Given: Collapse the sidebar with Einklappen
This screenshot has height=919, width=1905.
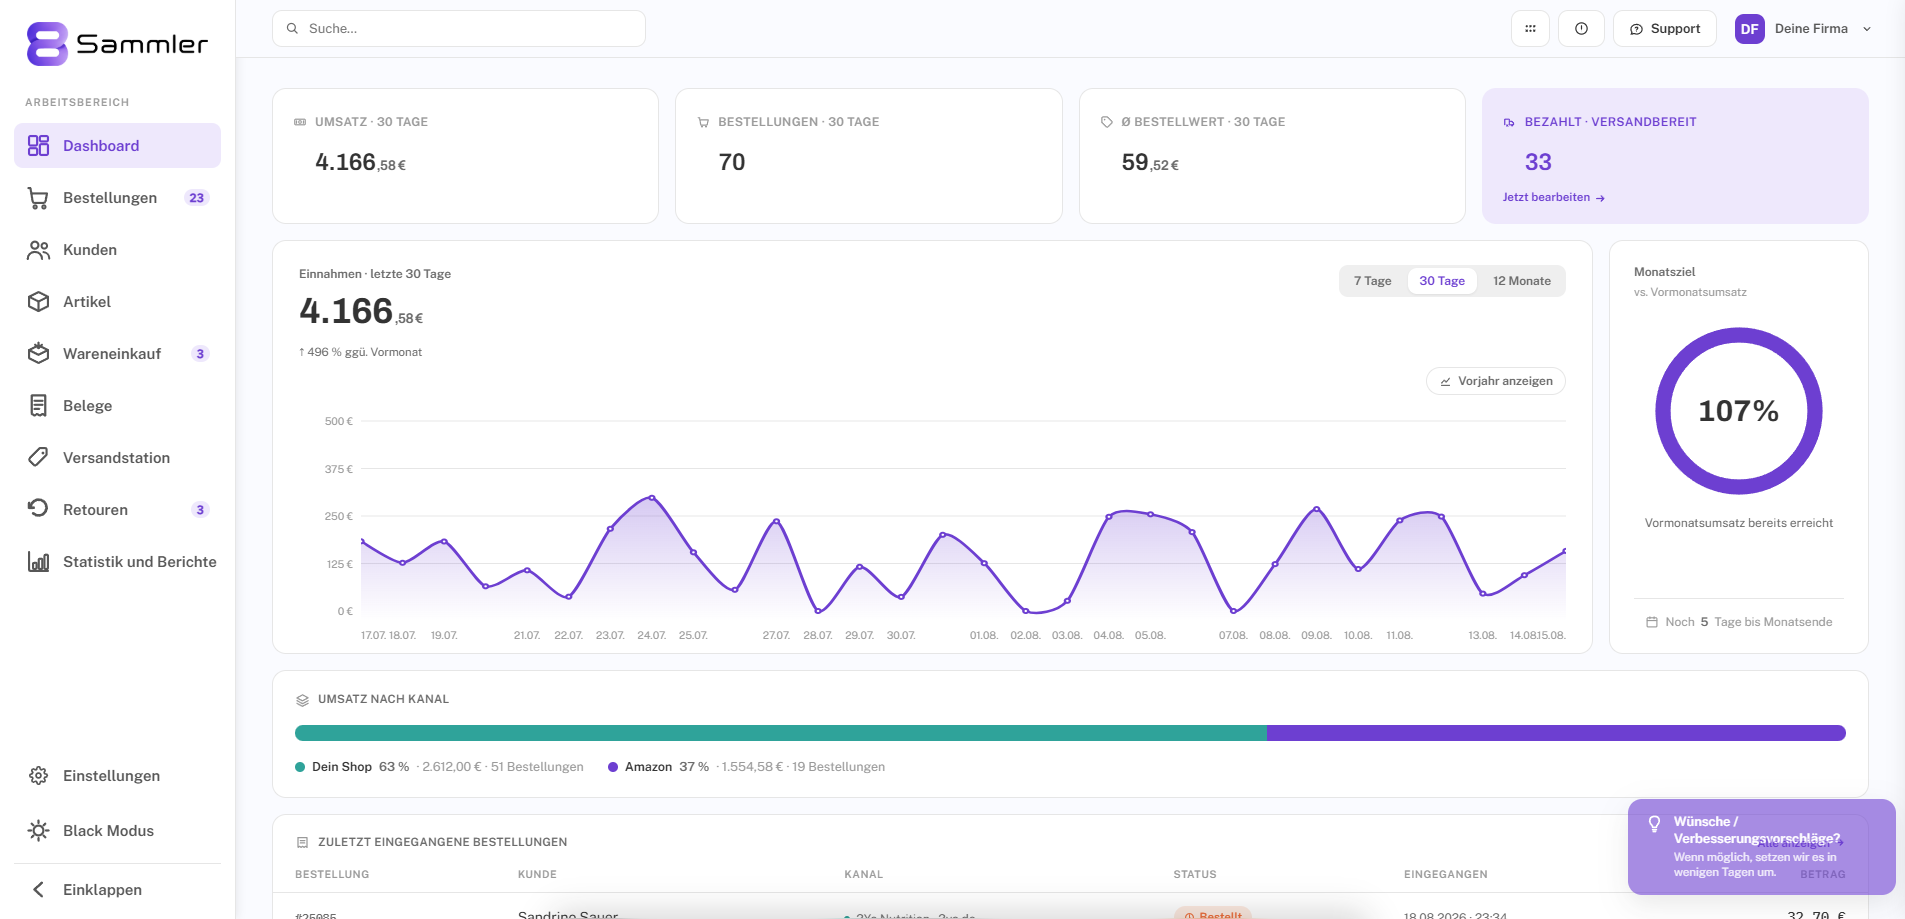Looking at the screenshot, I should (x=117, y=890).
